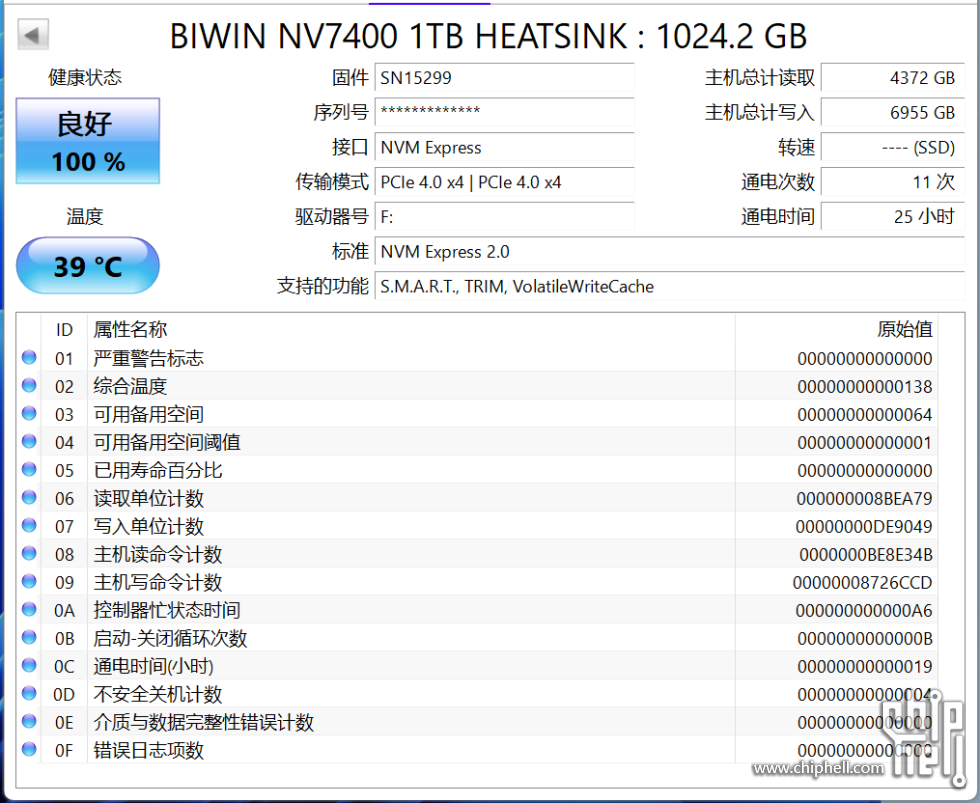Select the 综合温度 attribute name

(x=130, y=386)
